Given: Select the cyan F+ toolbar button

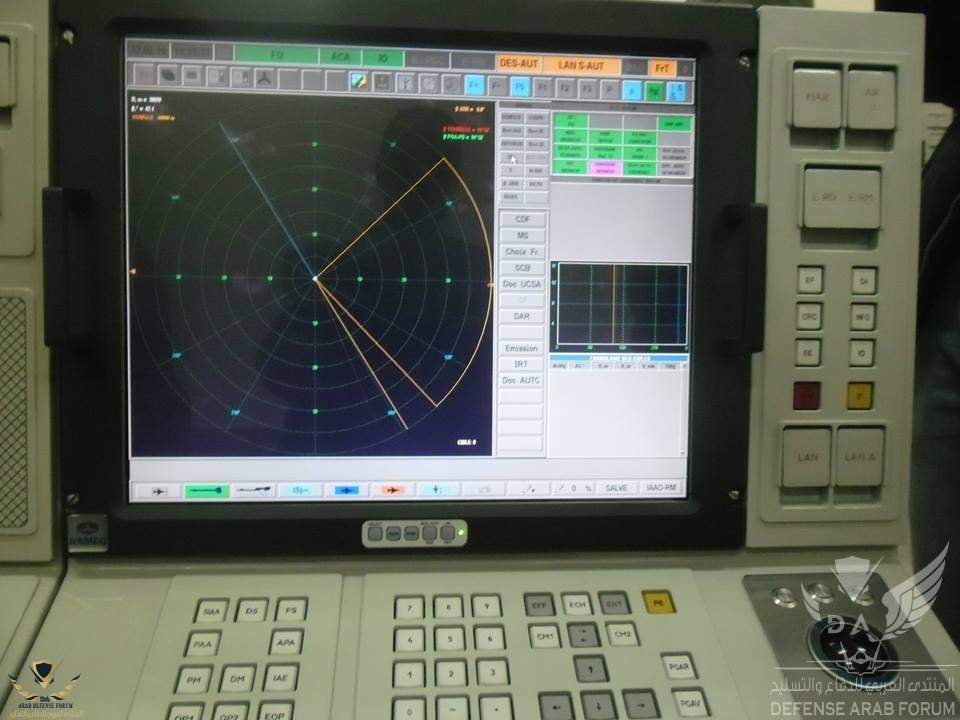Looking at the screenshot, I should [x=473, y=84].
